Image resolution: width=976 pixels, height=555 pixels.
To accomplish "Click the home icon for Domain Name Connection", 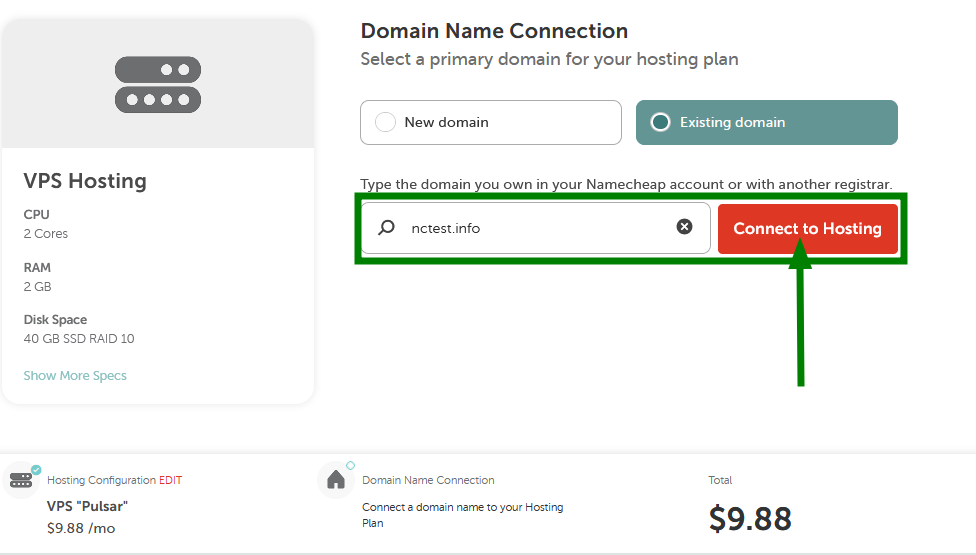I will (336, 481).
